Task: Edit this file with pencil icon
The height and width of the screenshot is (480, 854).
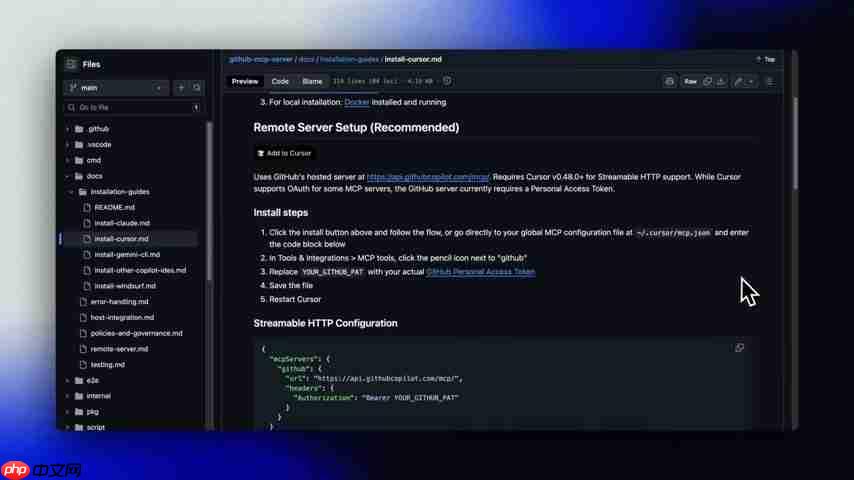Action: (738, 82)
